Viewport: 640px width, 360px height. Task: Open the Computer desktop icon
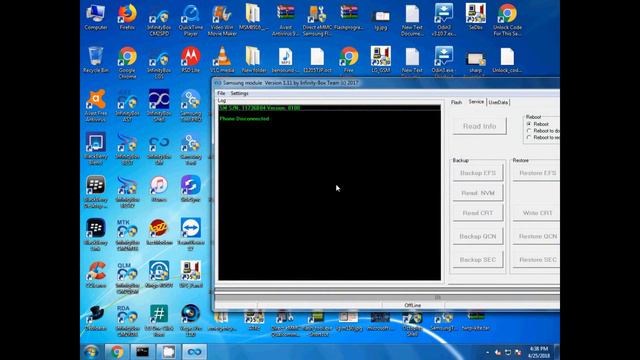(x=96, y=17)
